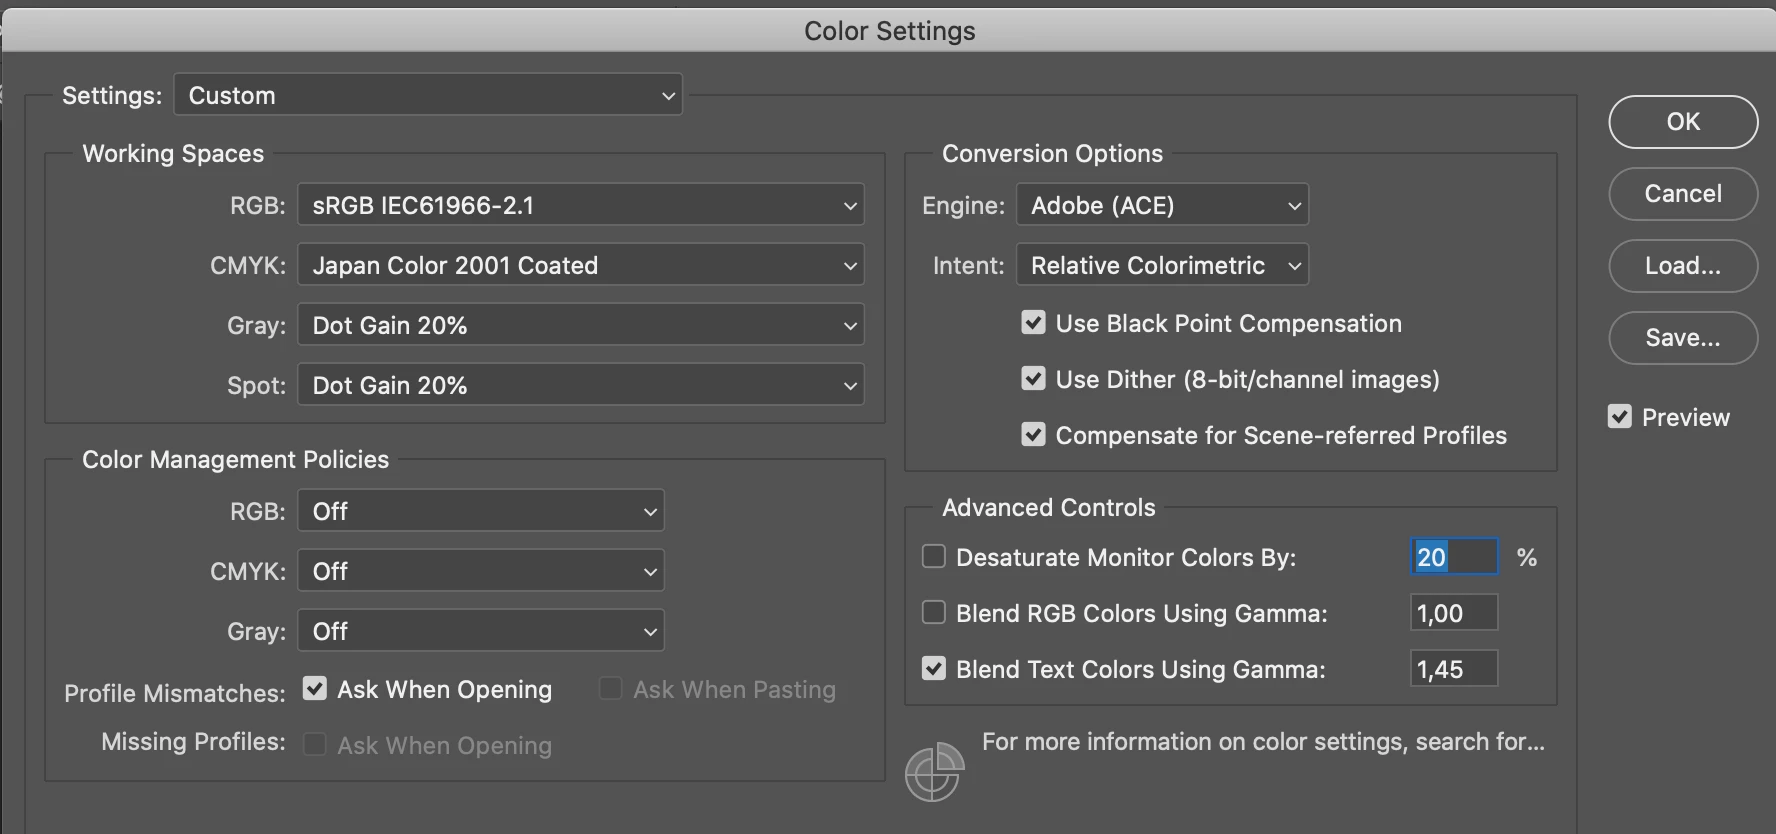This screenshot has width=1776, height=834.
Task: Click the OK button
Action: (x=1682, y=121)
